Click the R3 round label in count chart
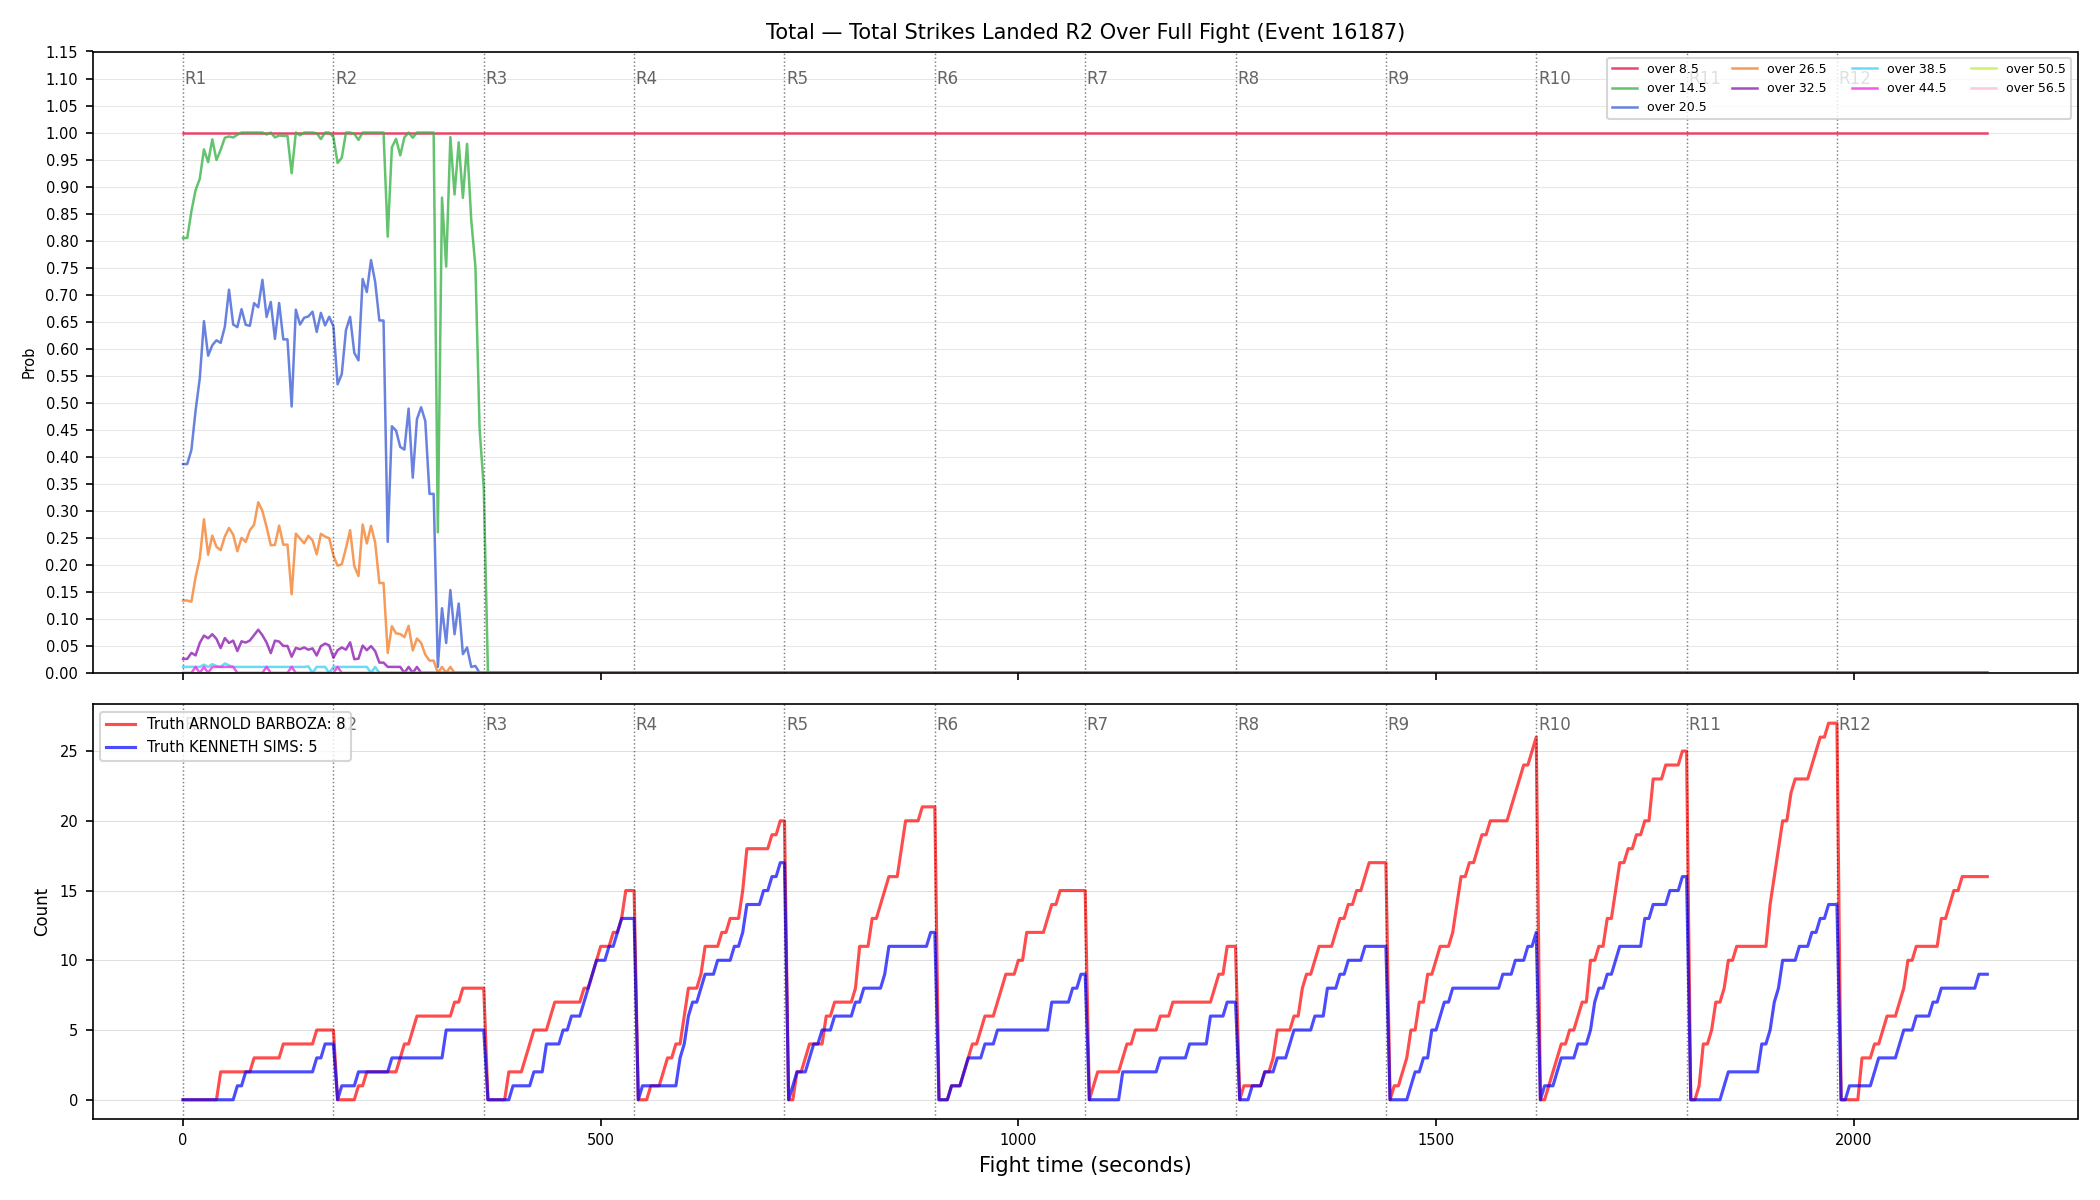The height and width of the screenshot is (1200, 2100). [497, 724]
